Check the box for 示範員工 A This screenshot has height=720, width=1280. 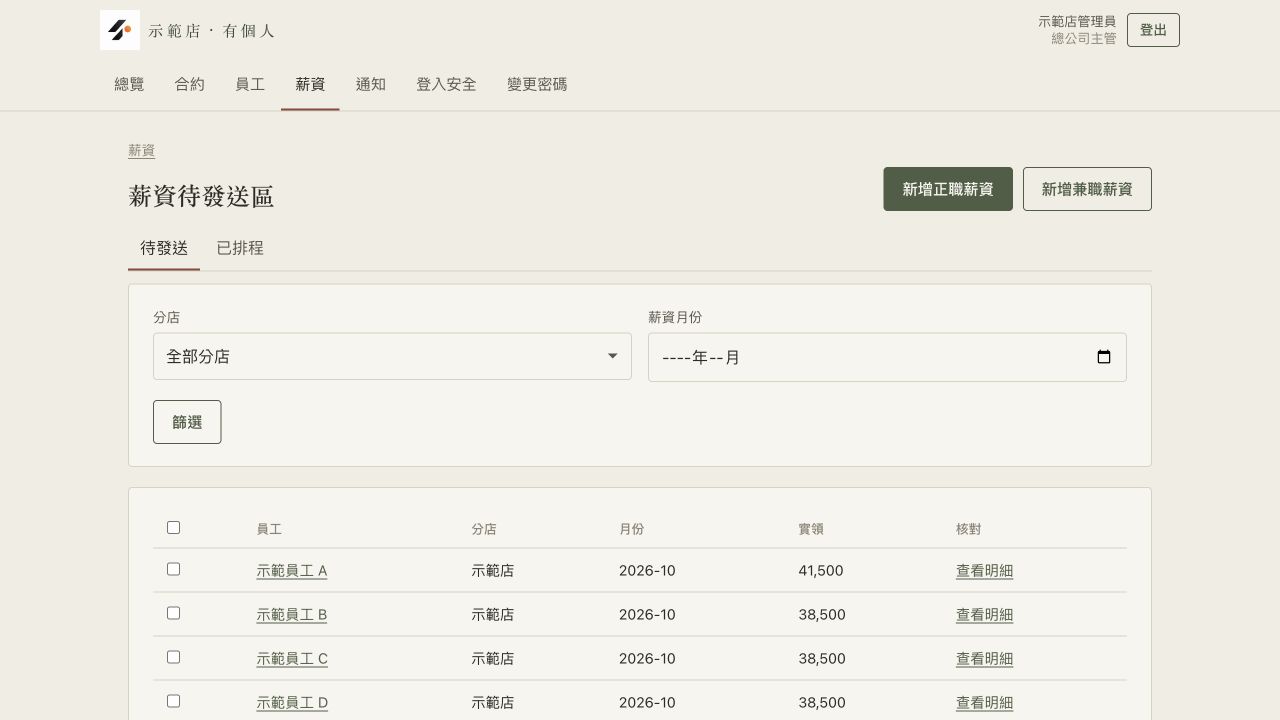click(x=173, y=569)
